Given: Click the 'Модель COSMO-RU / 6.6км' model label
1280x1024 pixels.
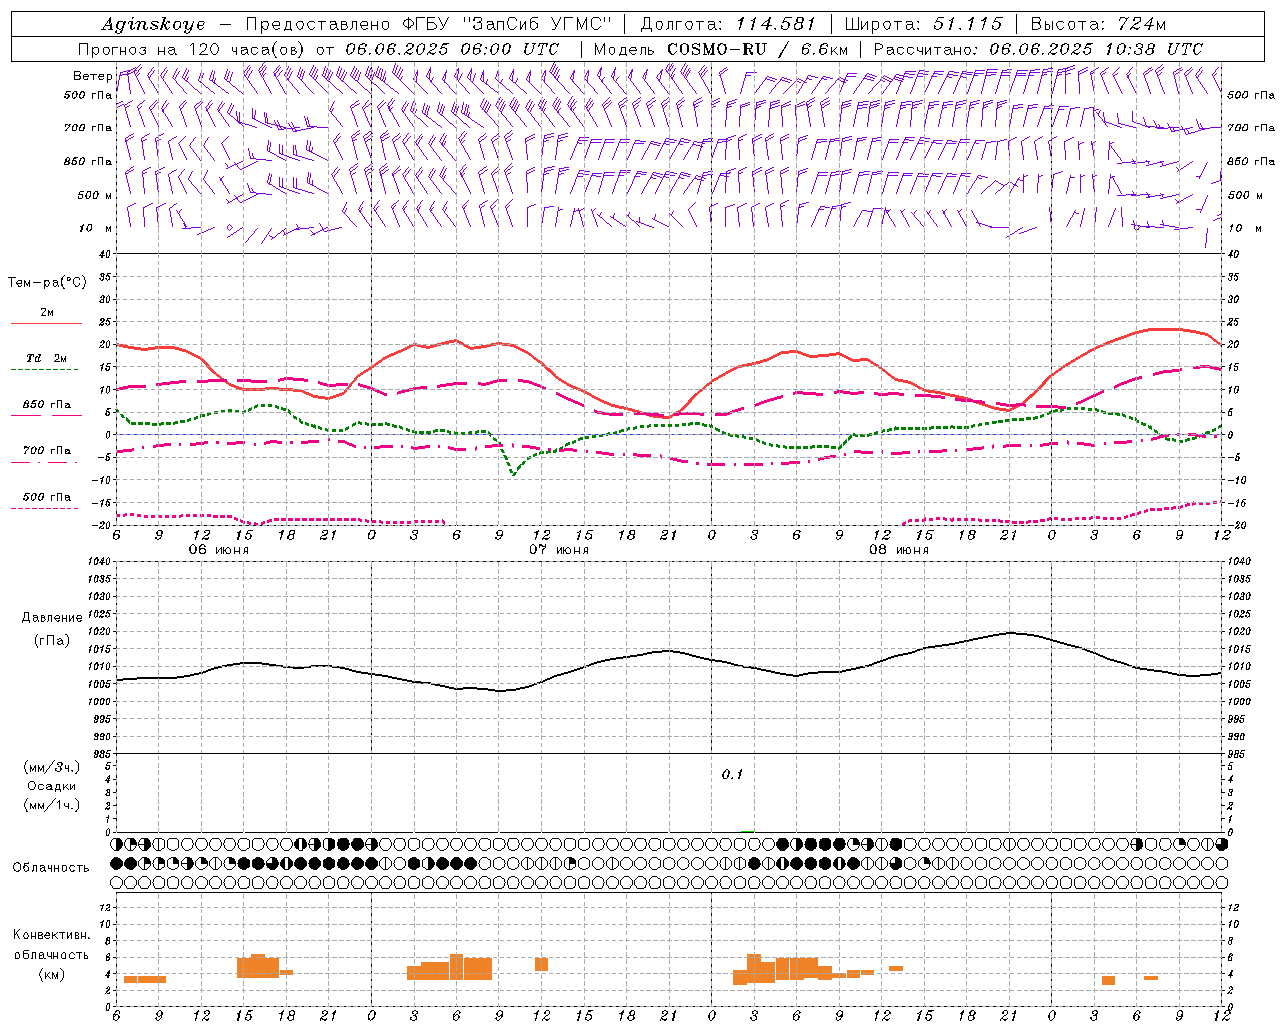Looking at the screenshot, I should 721,49.
